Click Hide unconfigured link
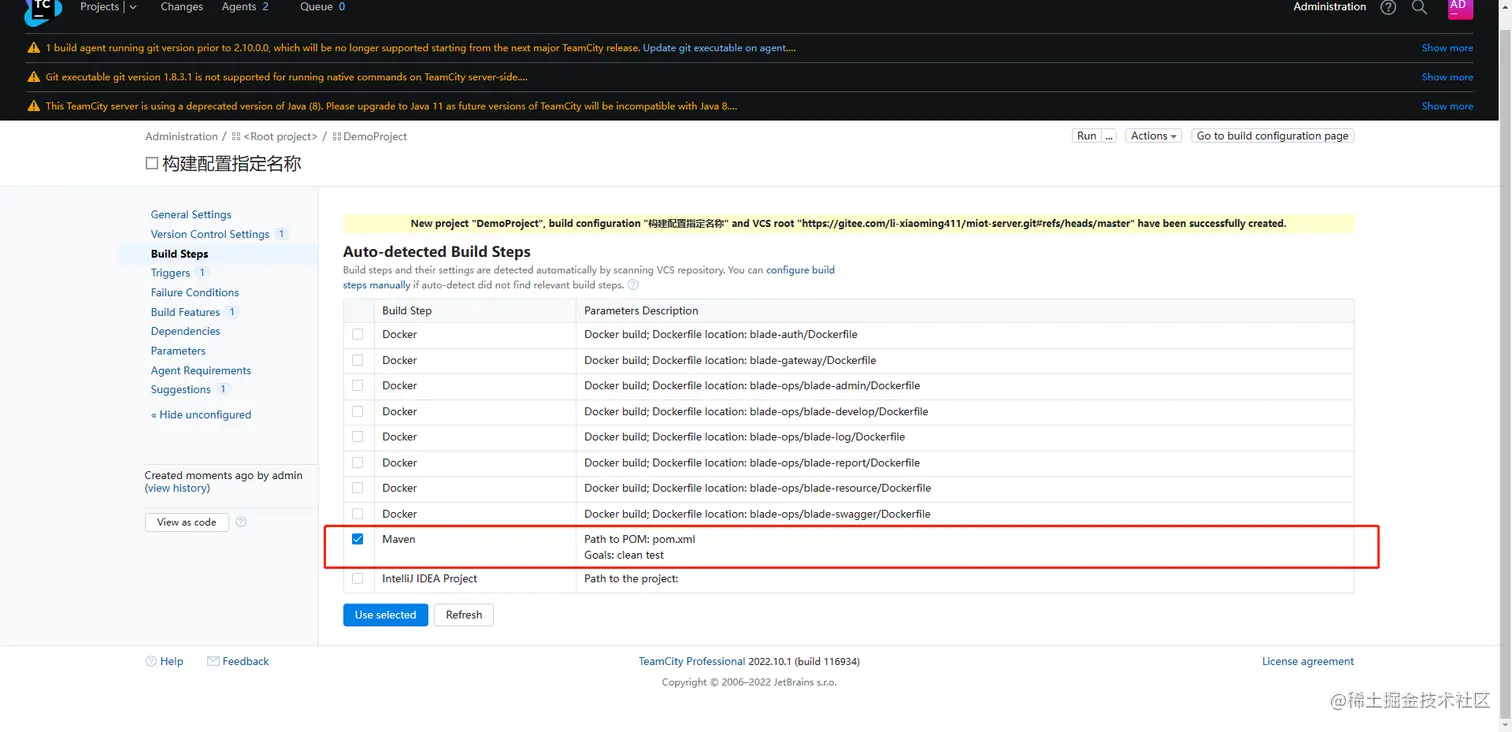This screenshot has width=1512, height=732. (201, 415)
